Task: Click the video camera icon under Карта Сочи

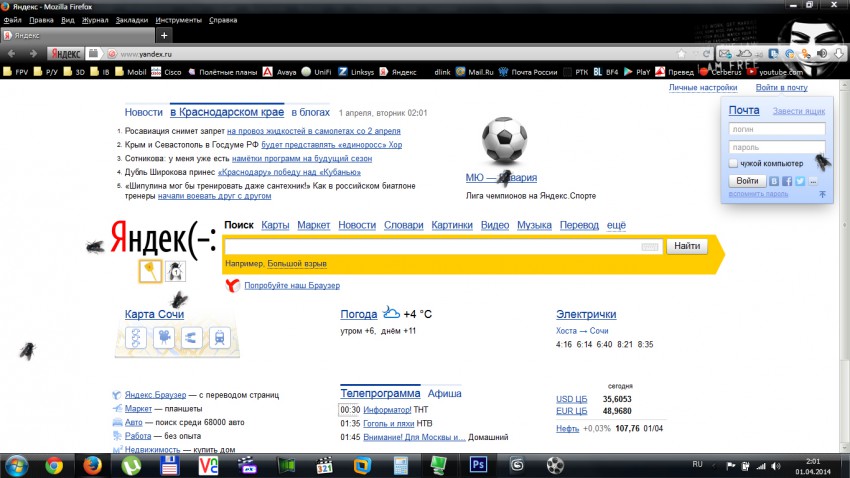Action: pos(162,338)
